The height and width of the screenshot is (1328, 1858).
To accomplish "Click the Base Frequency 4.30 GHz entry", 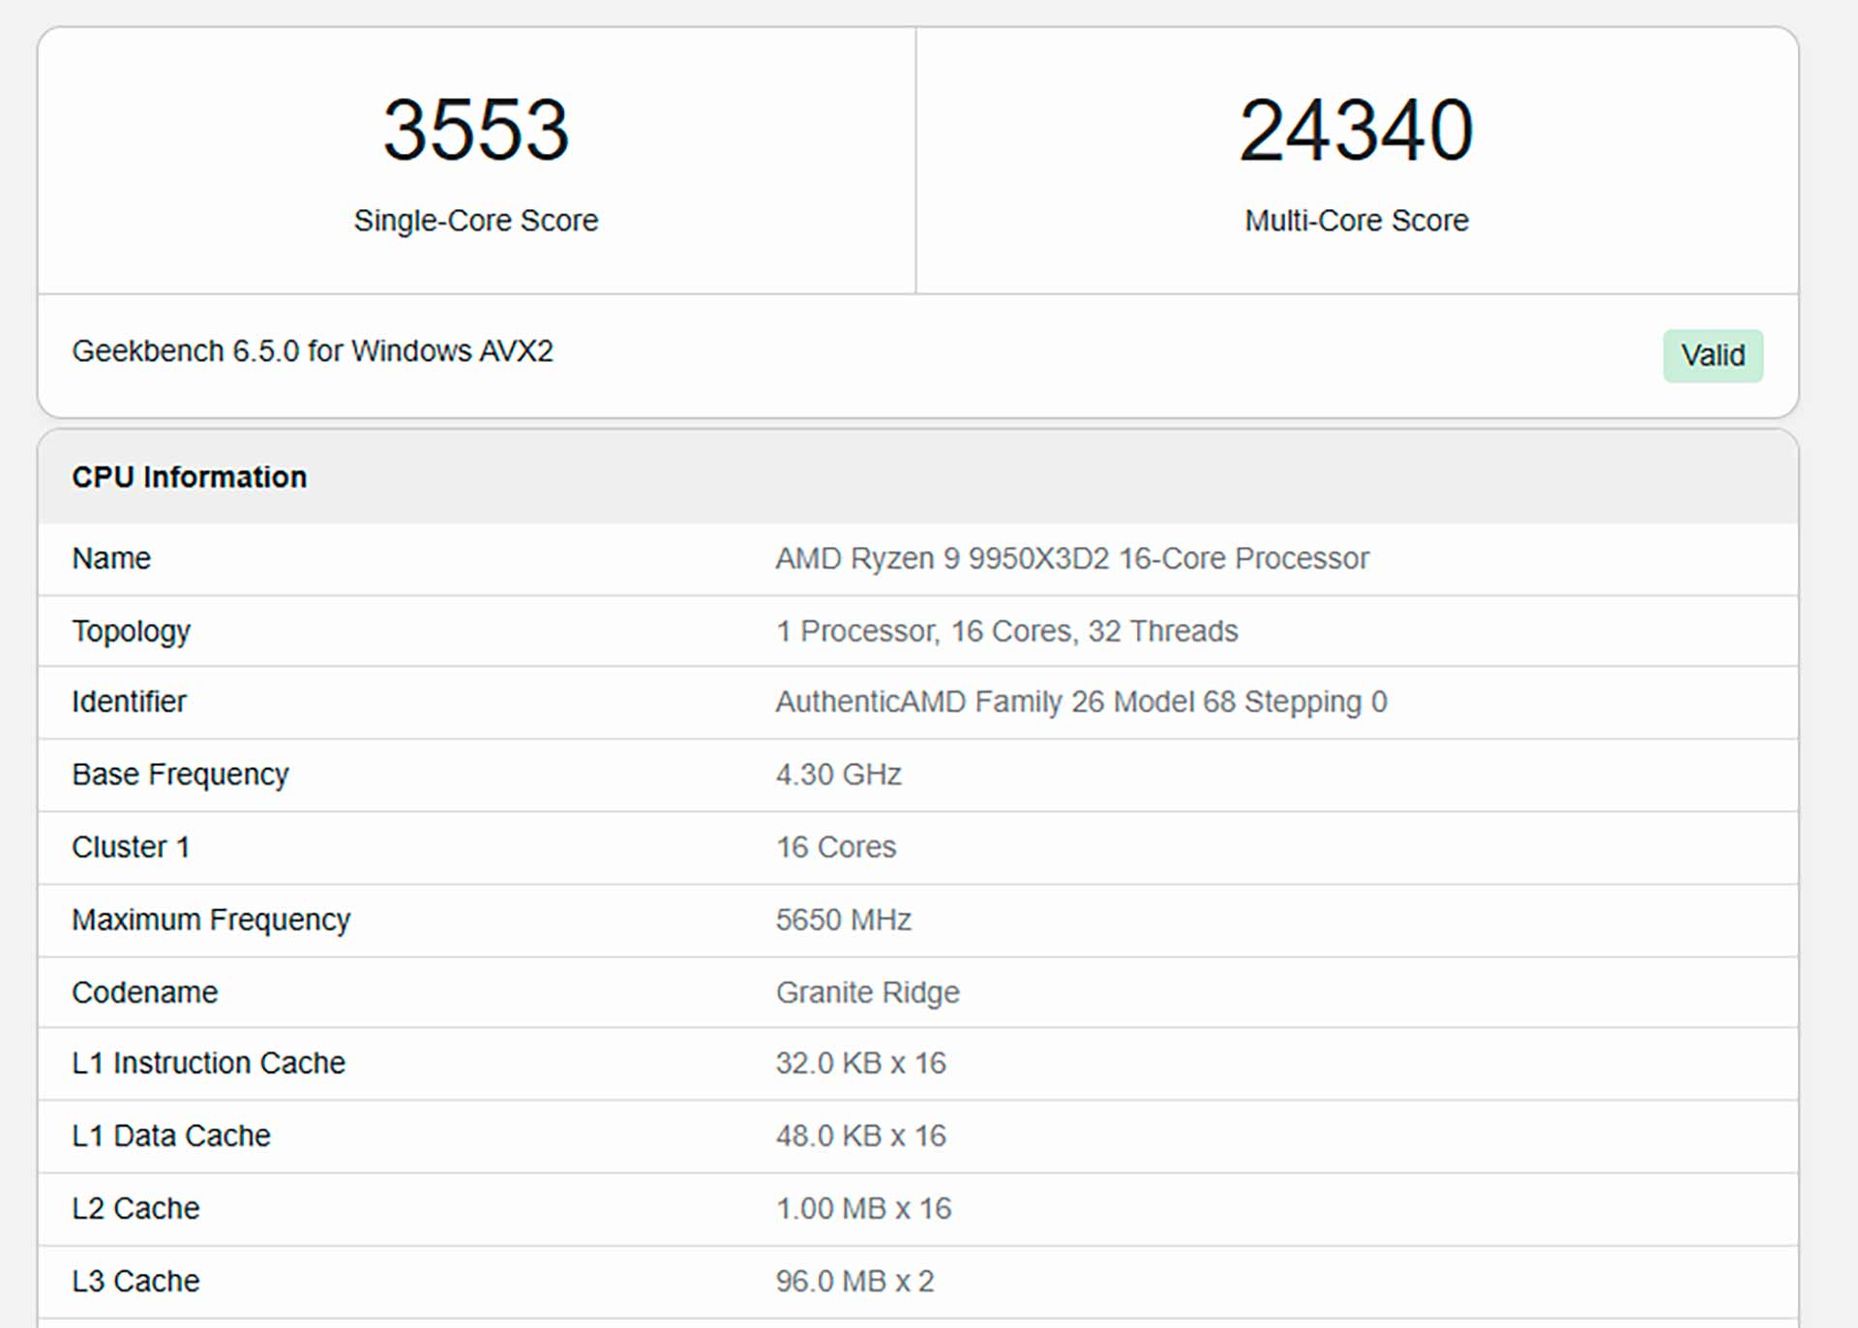I will click(838, 774).
